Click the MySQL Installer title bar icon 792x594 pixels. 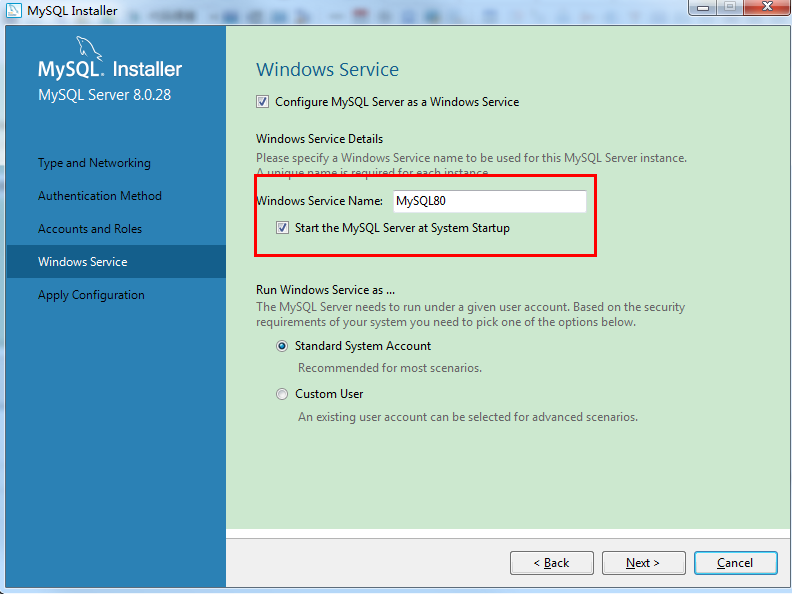[13, 10]
